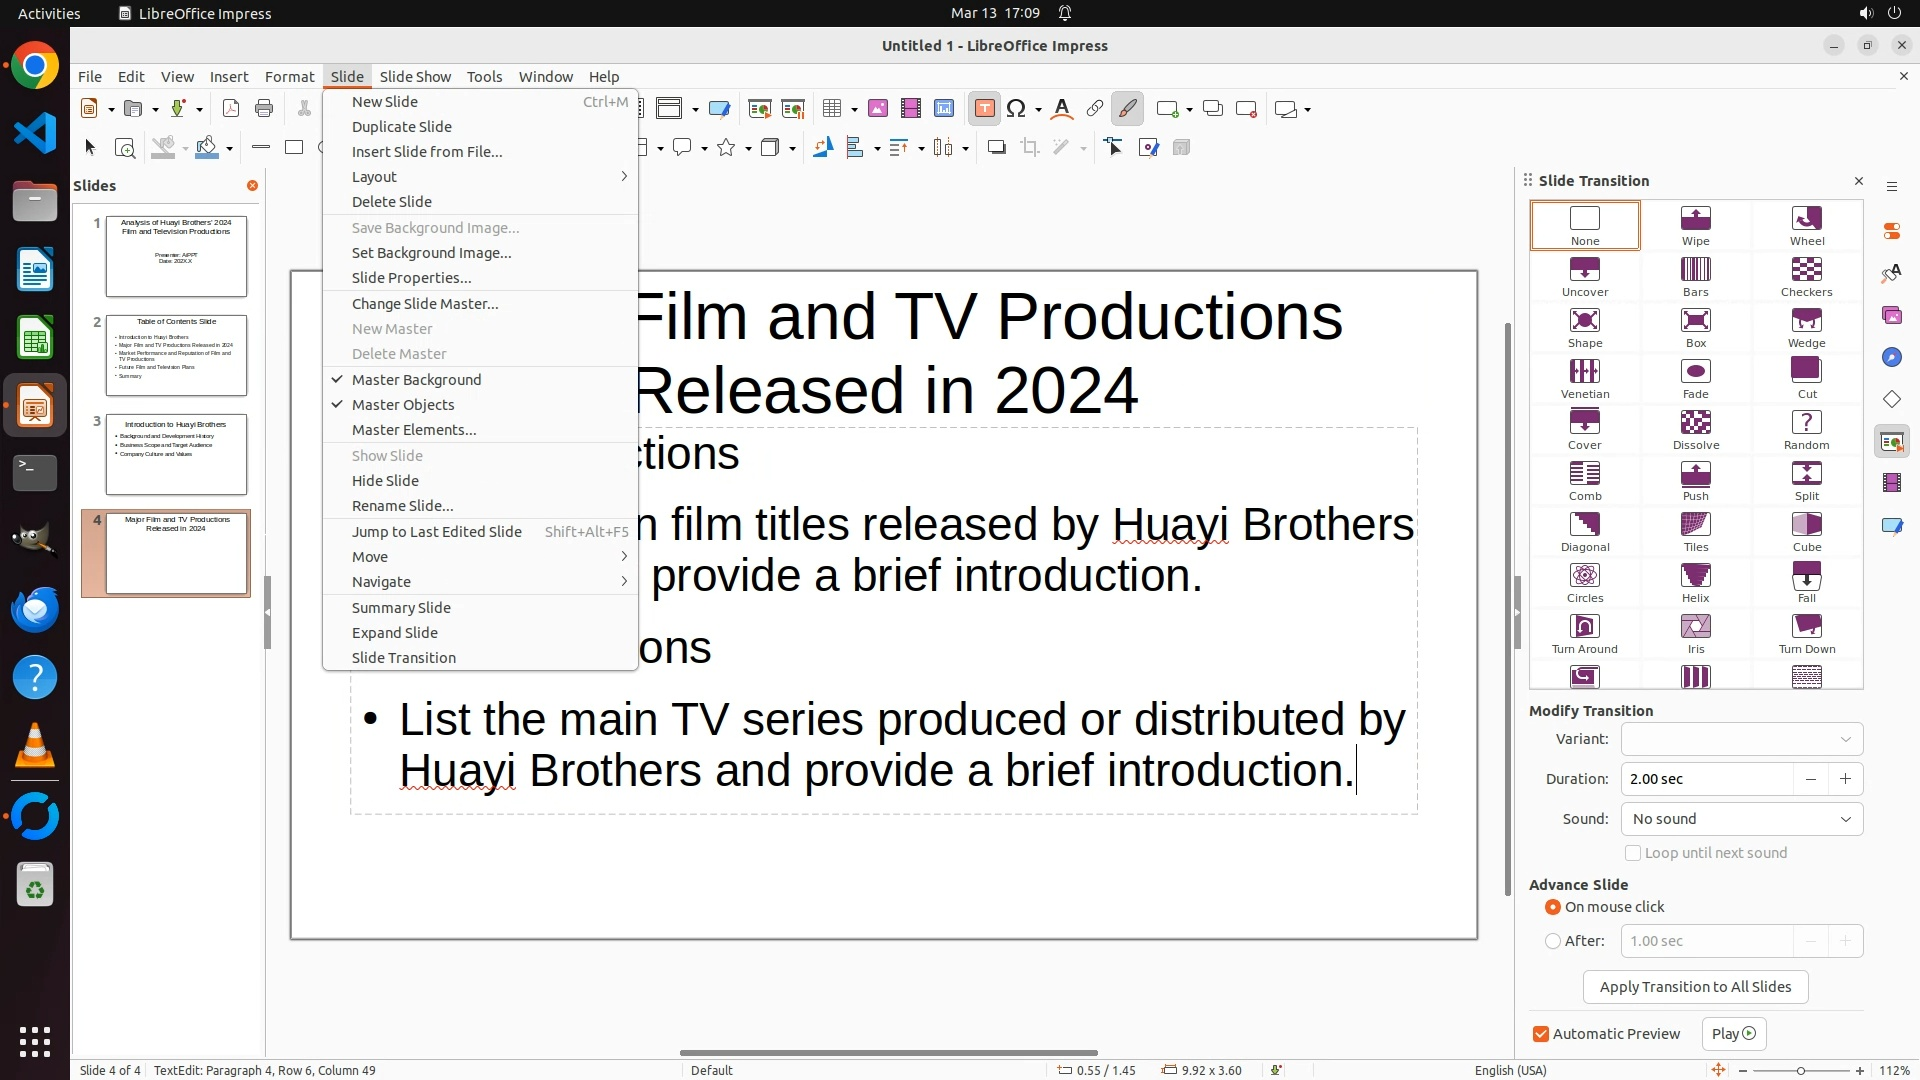This screenshot has height=1080, width=1920.
Task: Select the After advance slide radio
Action: coord(1553,941)
